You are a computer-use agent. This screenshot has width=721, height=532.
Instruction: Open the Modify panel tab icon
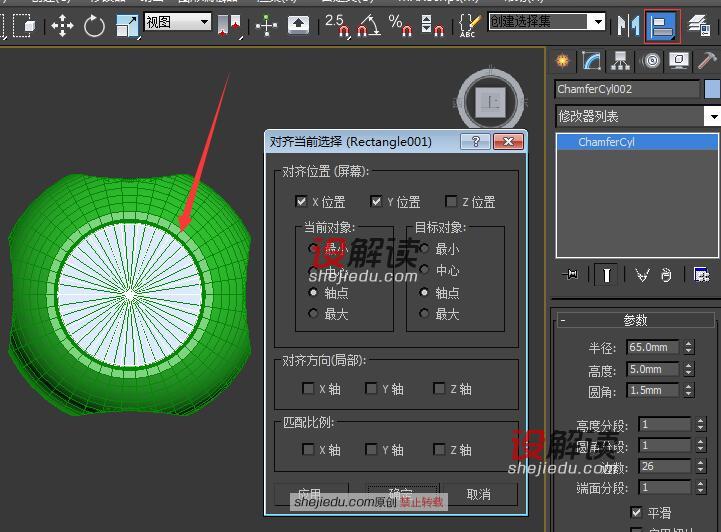(591, 61)
